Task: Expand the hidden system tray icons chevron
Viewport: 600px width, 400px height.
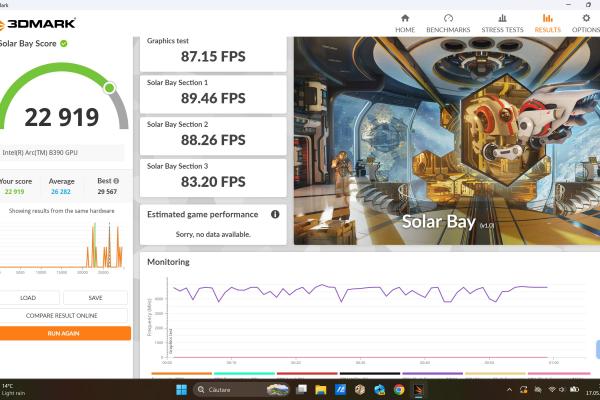Action: [509, 390]
